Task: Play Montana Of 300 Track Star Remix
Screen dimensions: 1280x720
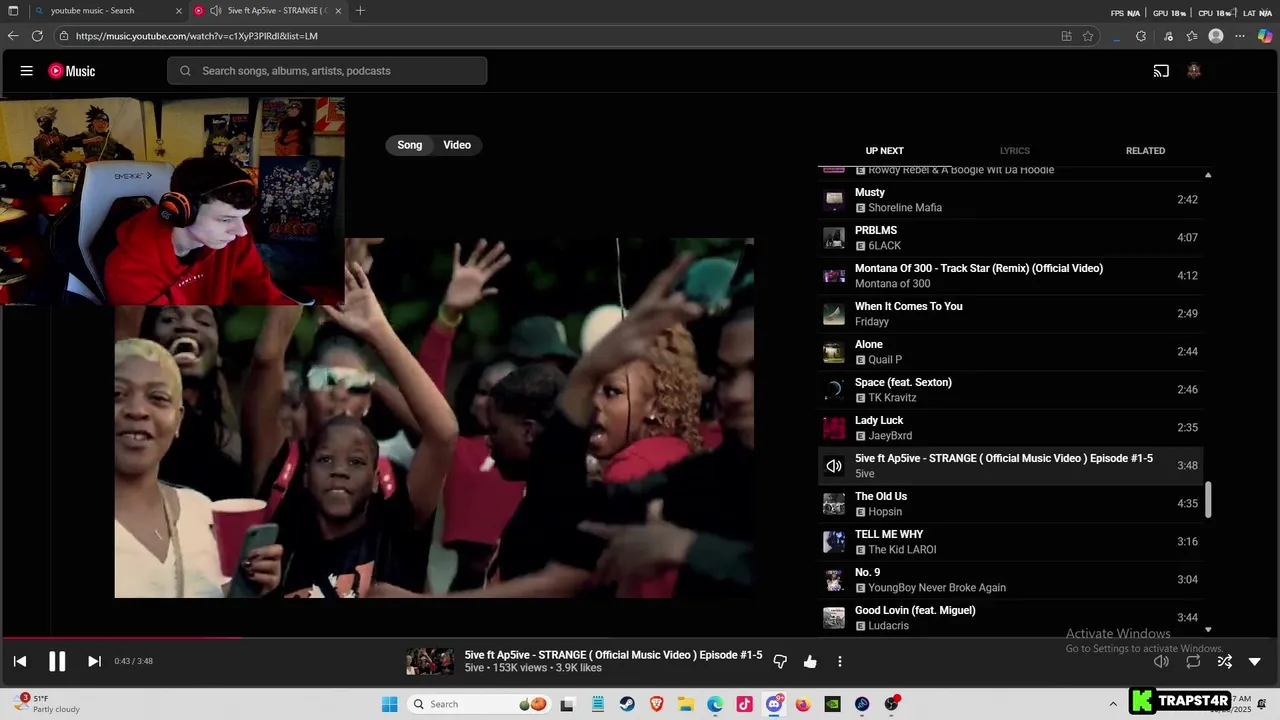Action: click(x=1010, y=276)
